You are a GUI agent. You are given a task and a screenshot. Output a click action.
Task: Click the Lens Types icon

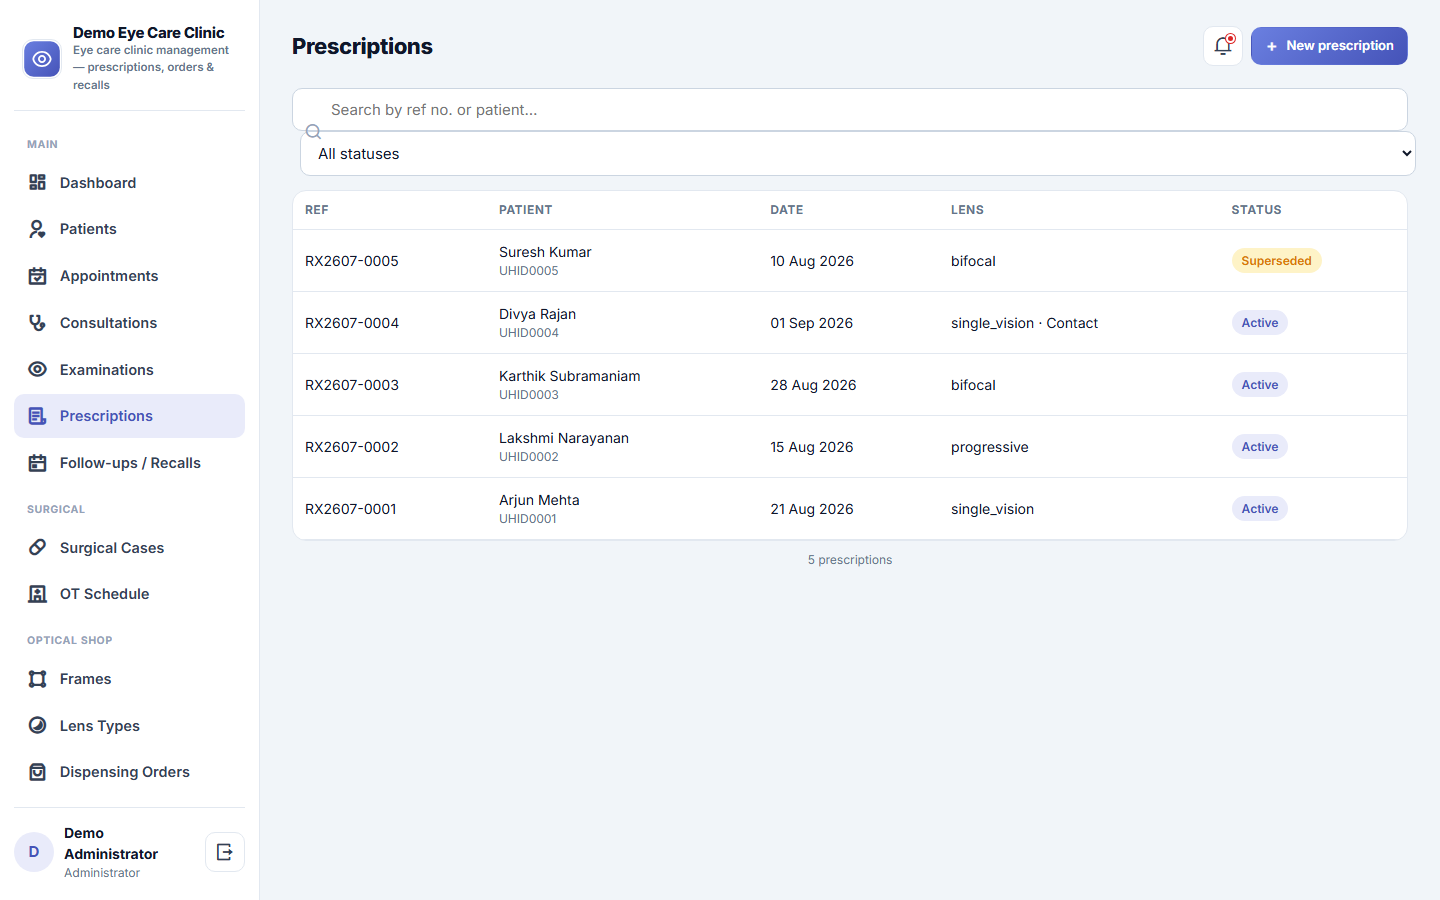38,725
